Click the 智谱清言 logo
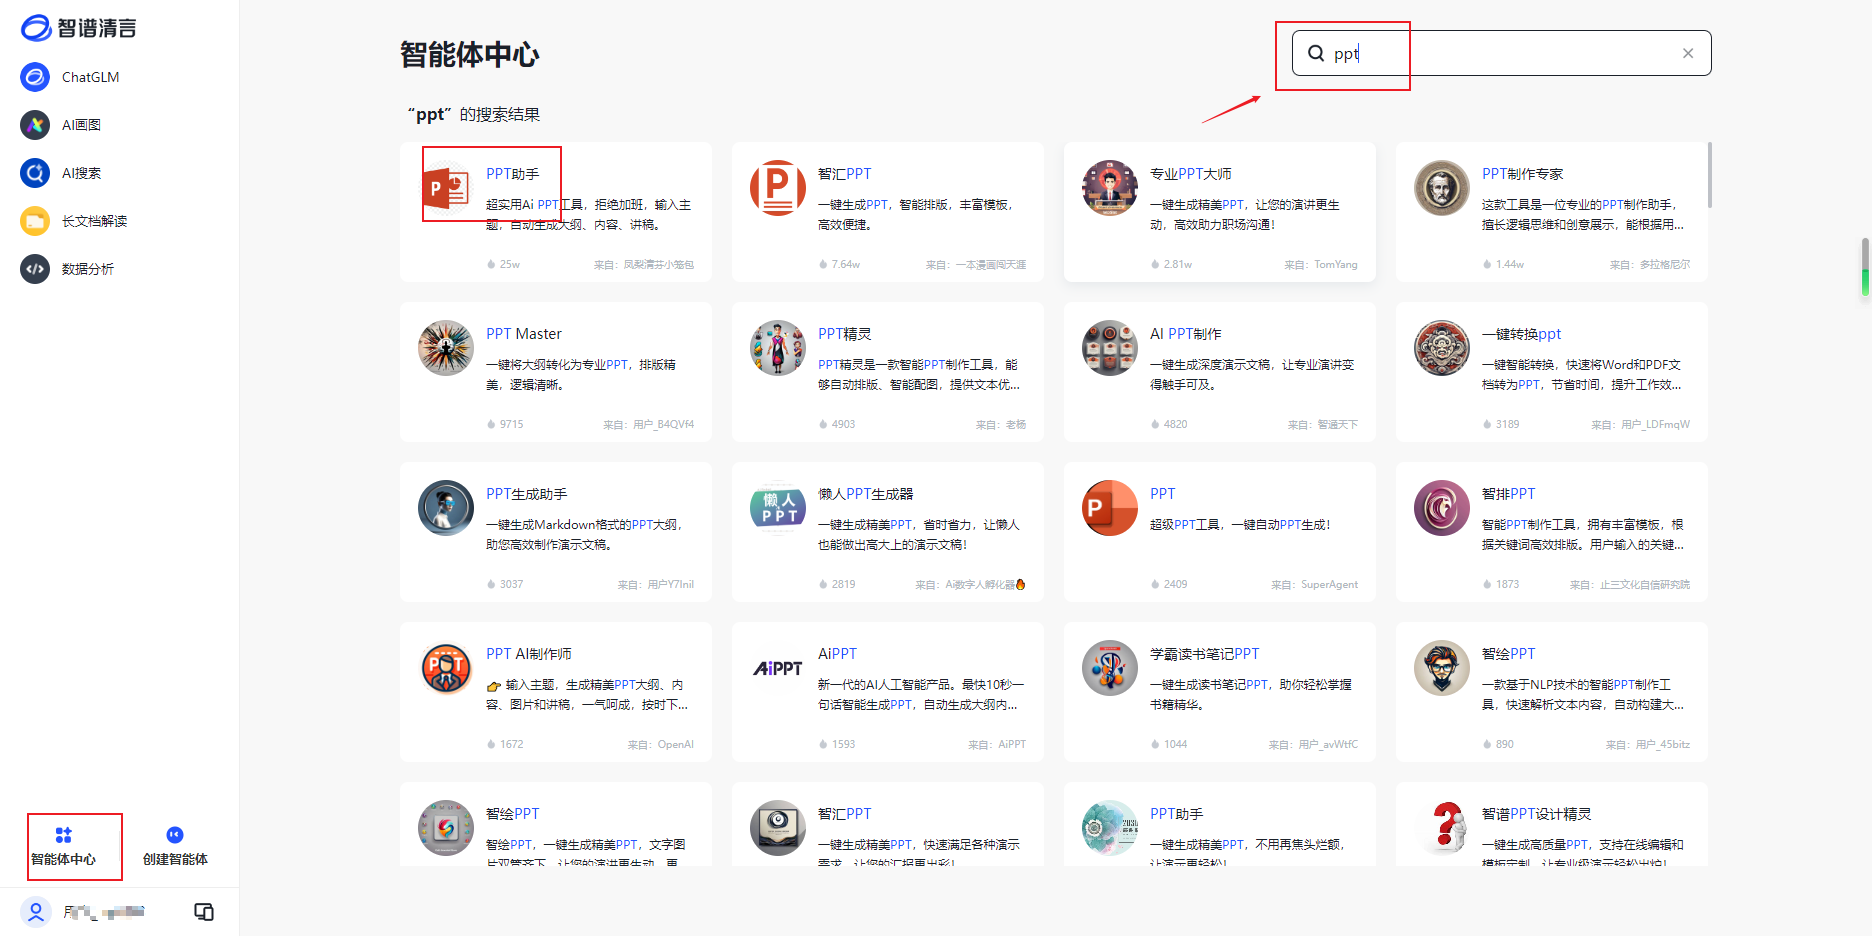This screenshot has height=936, width=1872. coord(80,28)
